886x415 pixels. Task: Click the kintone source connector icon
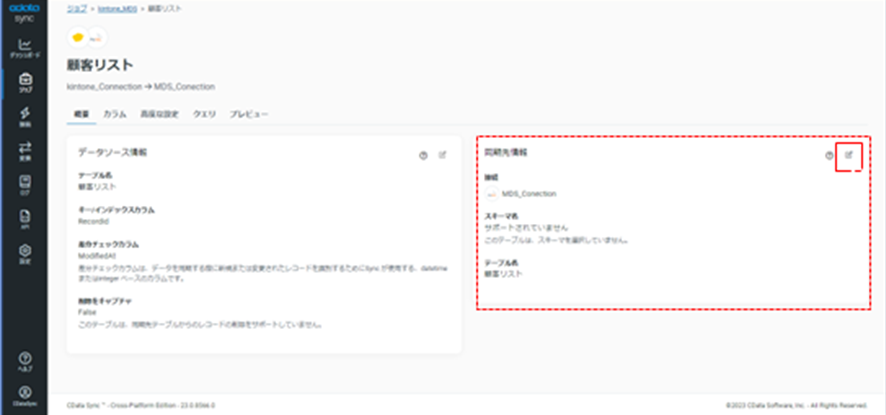[x=77, y=37]
